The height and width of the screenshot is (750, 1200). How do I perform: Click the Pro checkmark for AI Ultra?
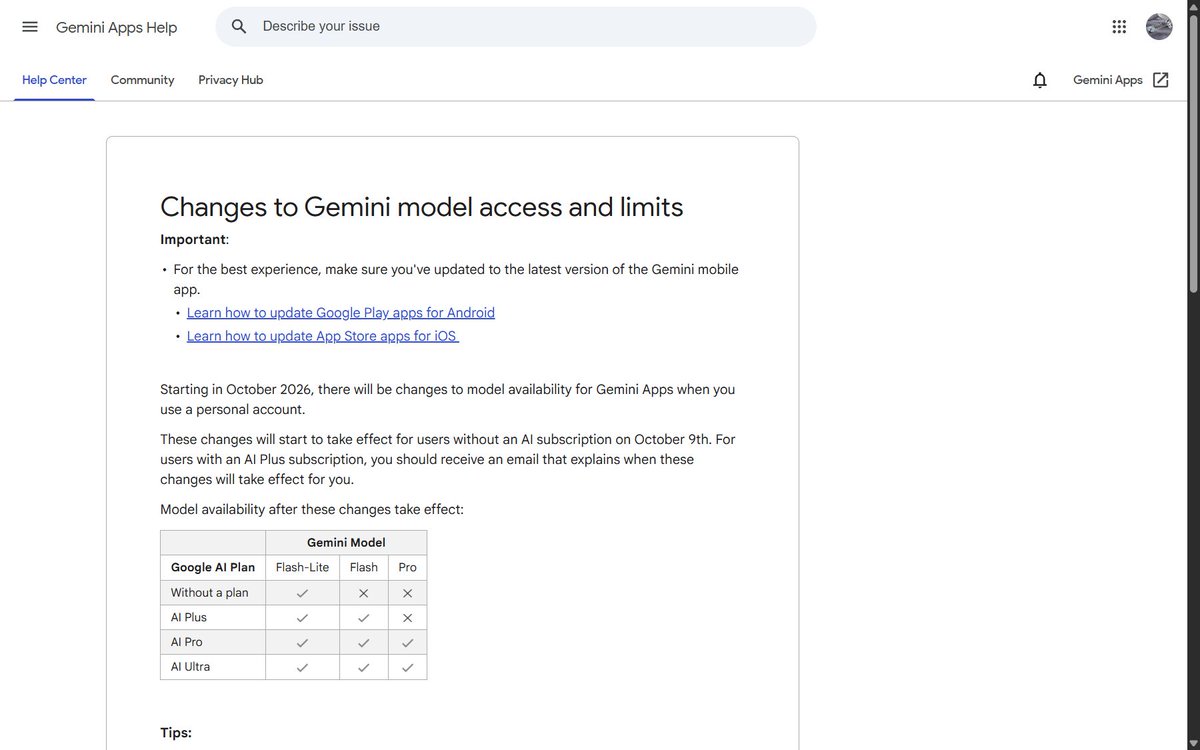407,667
